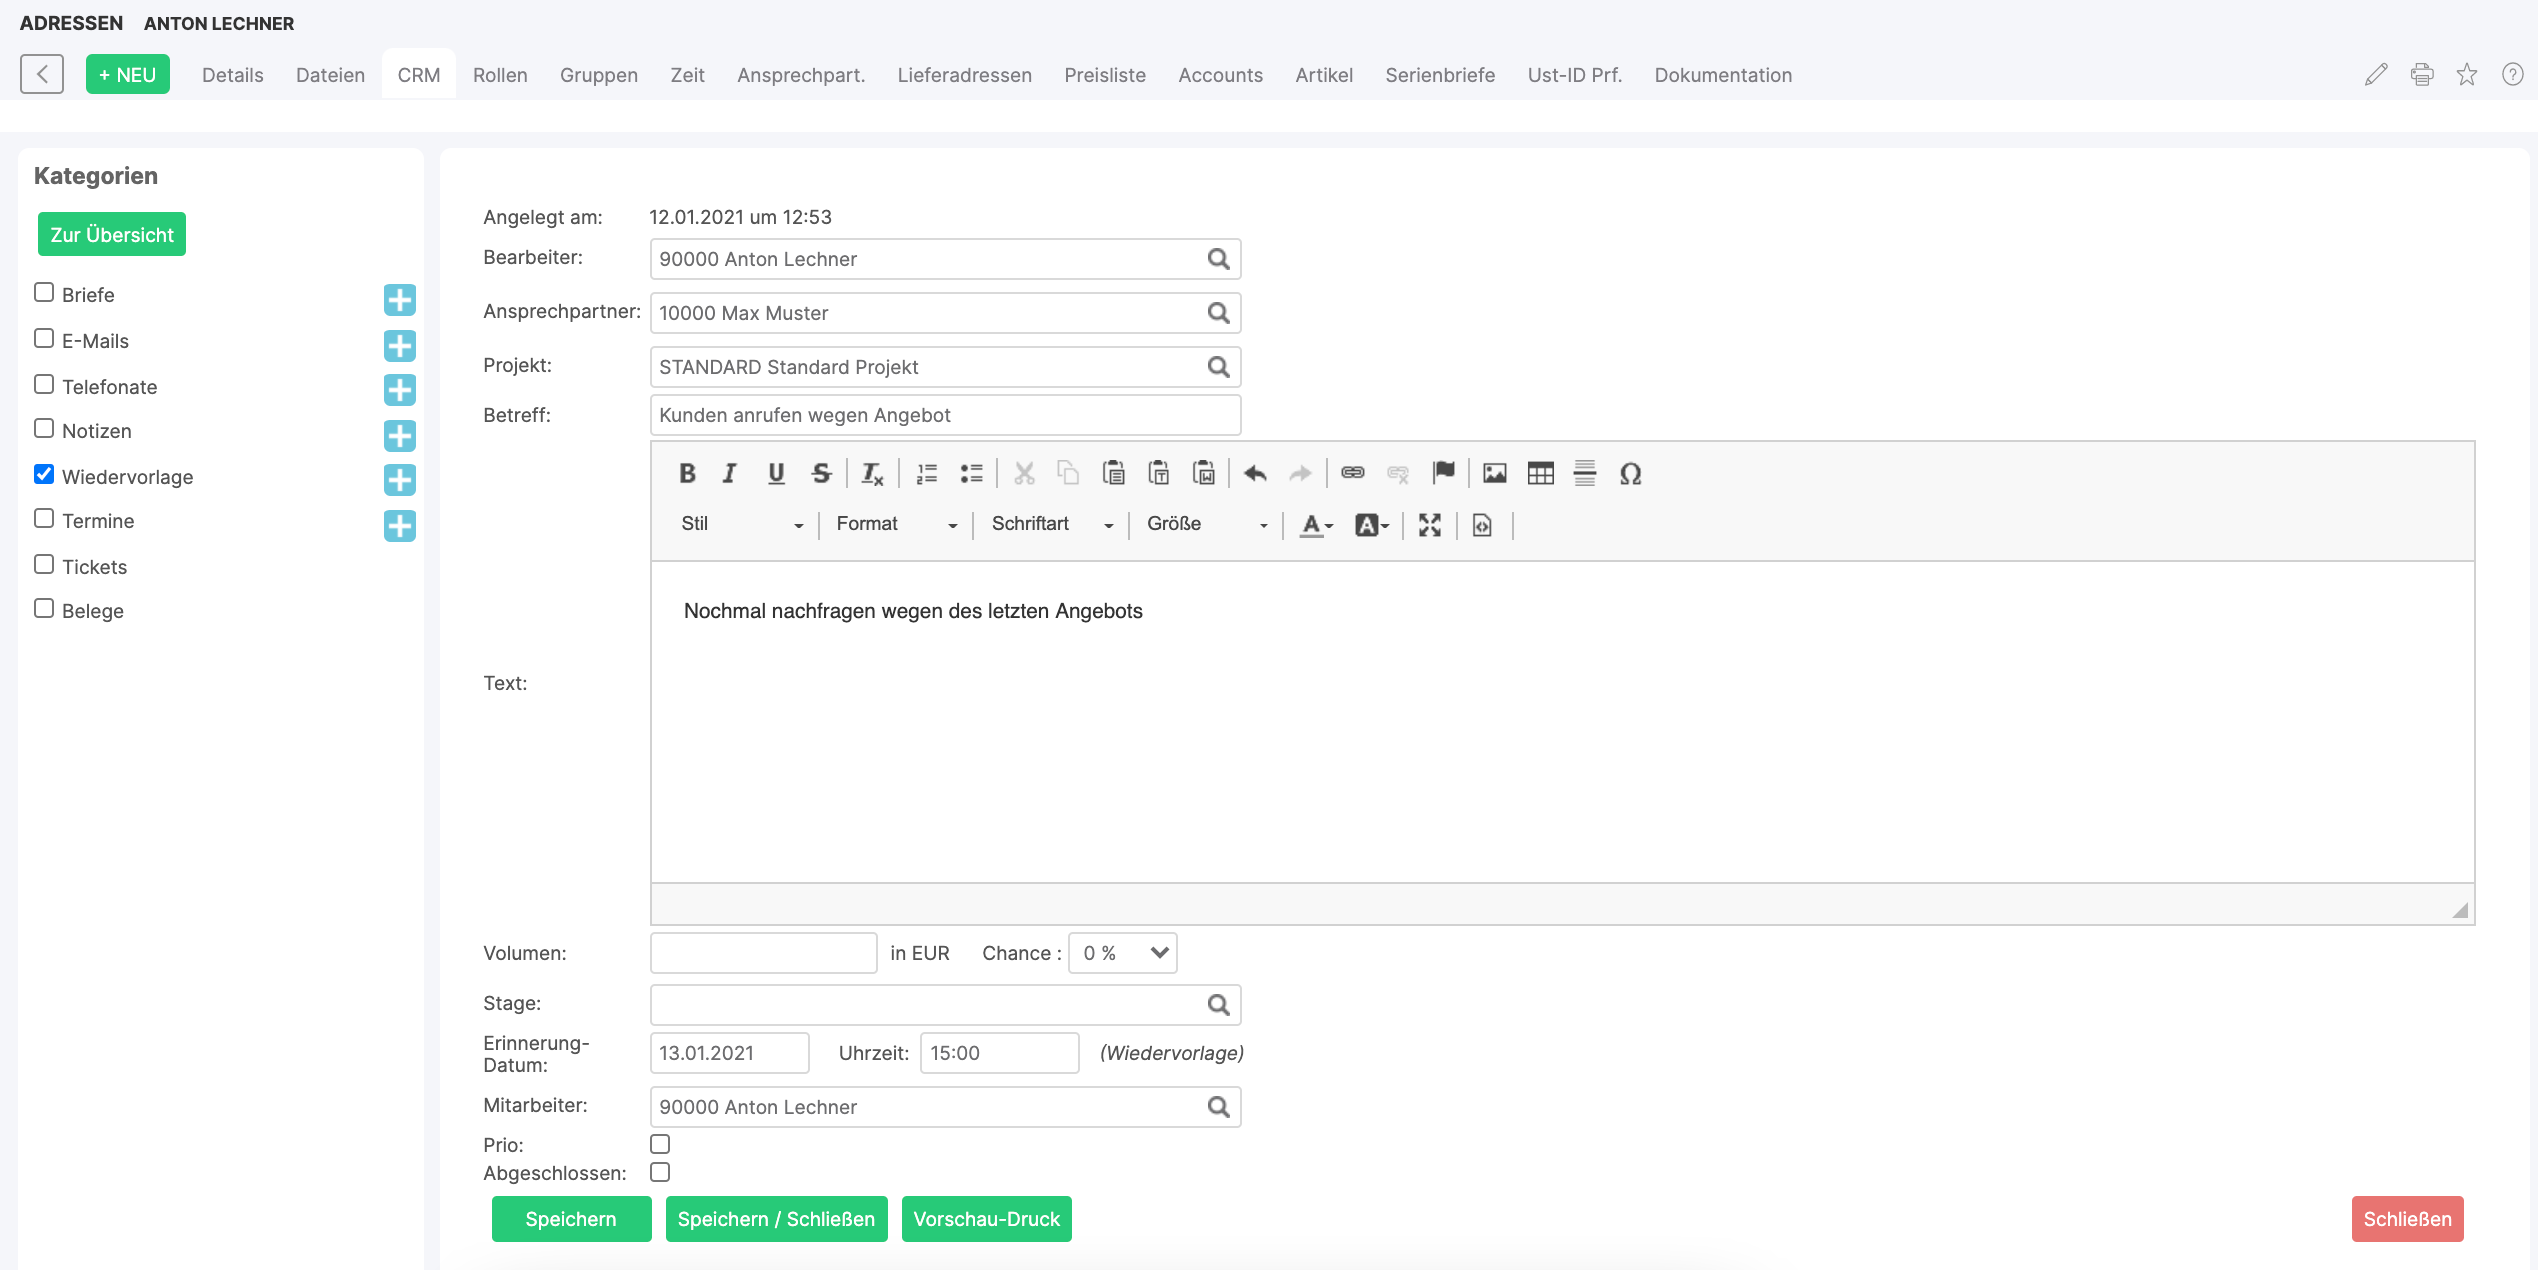
Task: Search Bearbeiter with magnifier icon
Action: [1218, 259]
